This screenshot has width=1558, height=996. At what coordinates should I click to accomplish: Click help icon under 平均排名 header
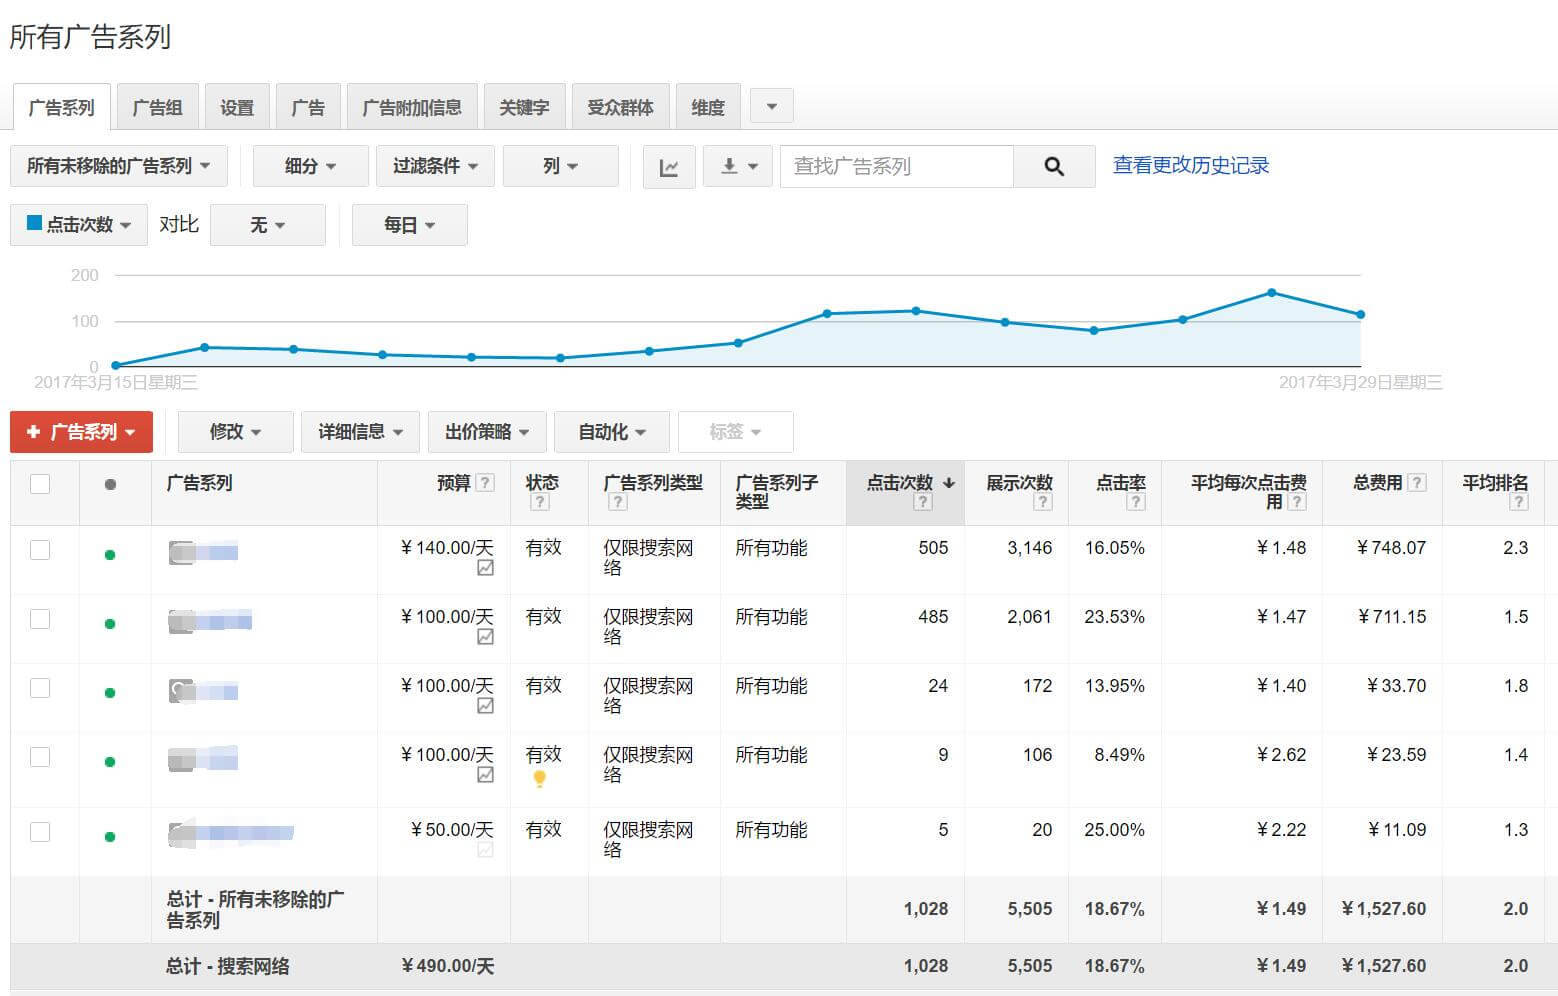[1519, 502]
